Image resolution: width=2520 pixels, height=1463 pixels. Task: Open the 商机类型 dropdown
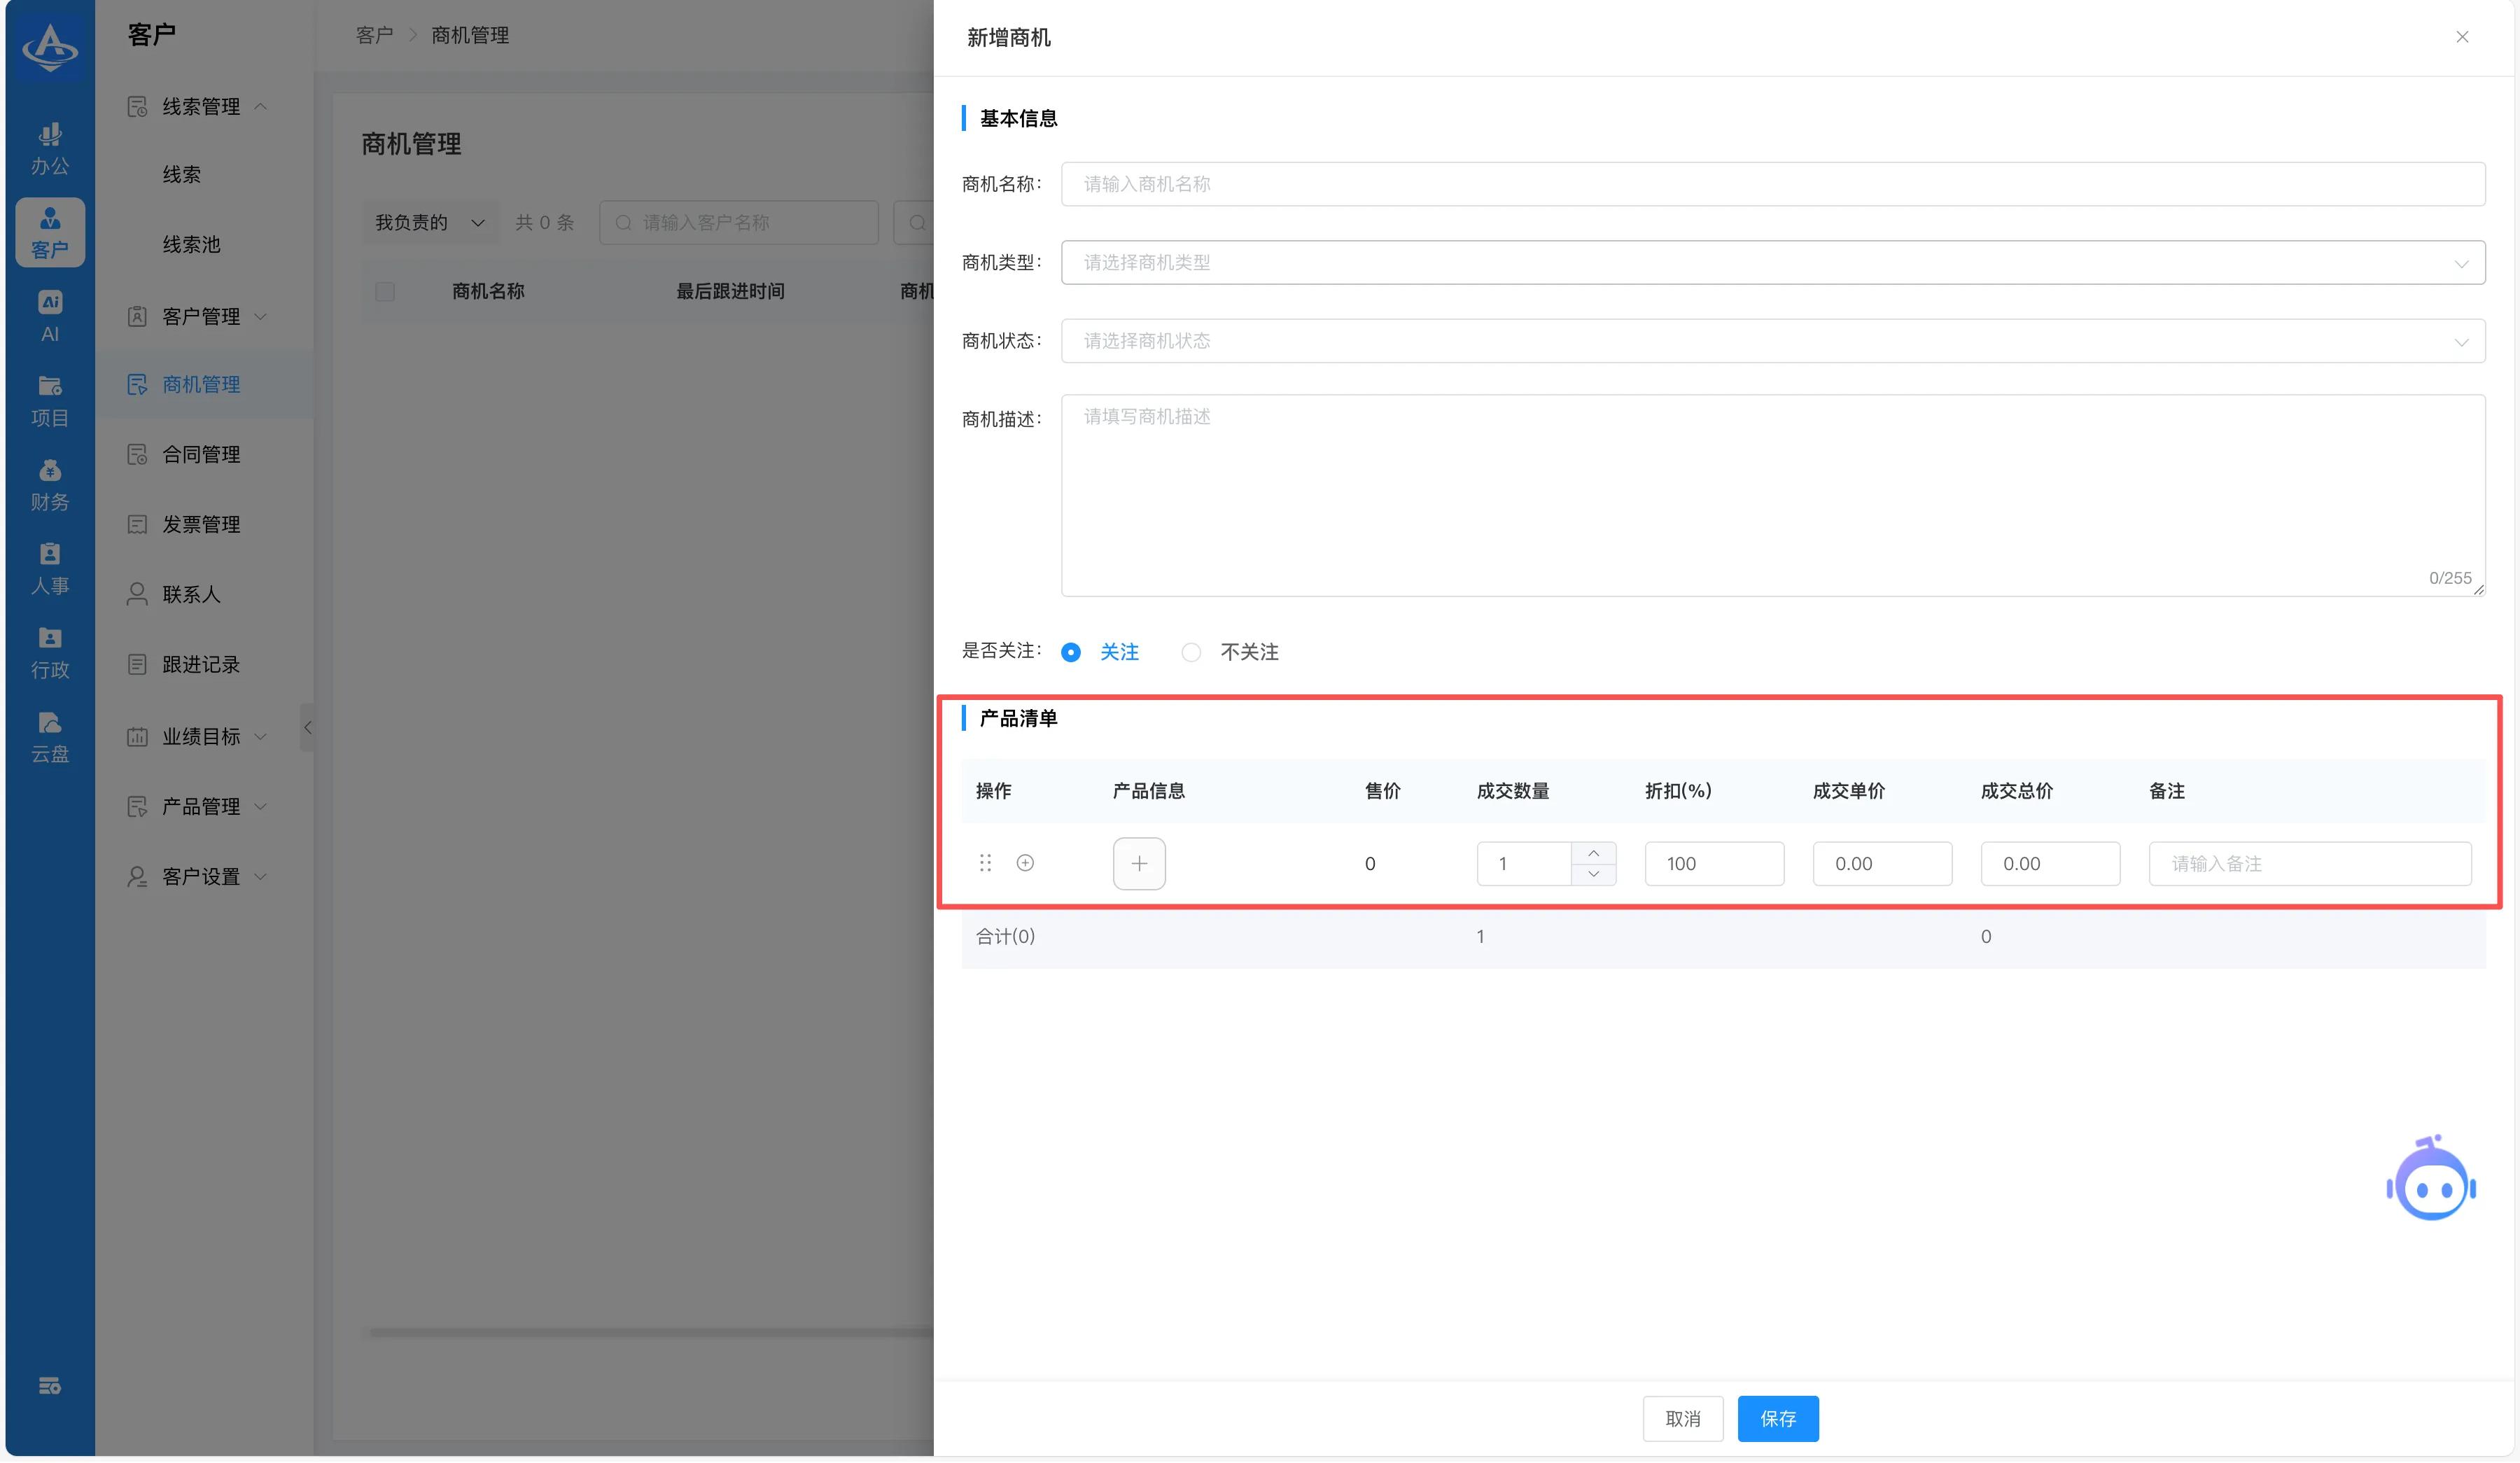1772,262
